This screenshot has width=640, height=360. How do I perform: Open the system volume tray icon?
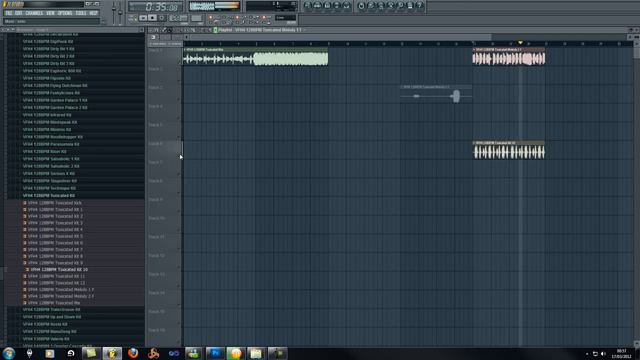click(x=603, y=354)
